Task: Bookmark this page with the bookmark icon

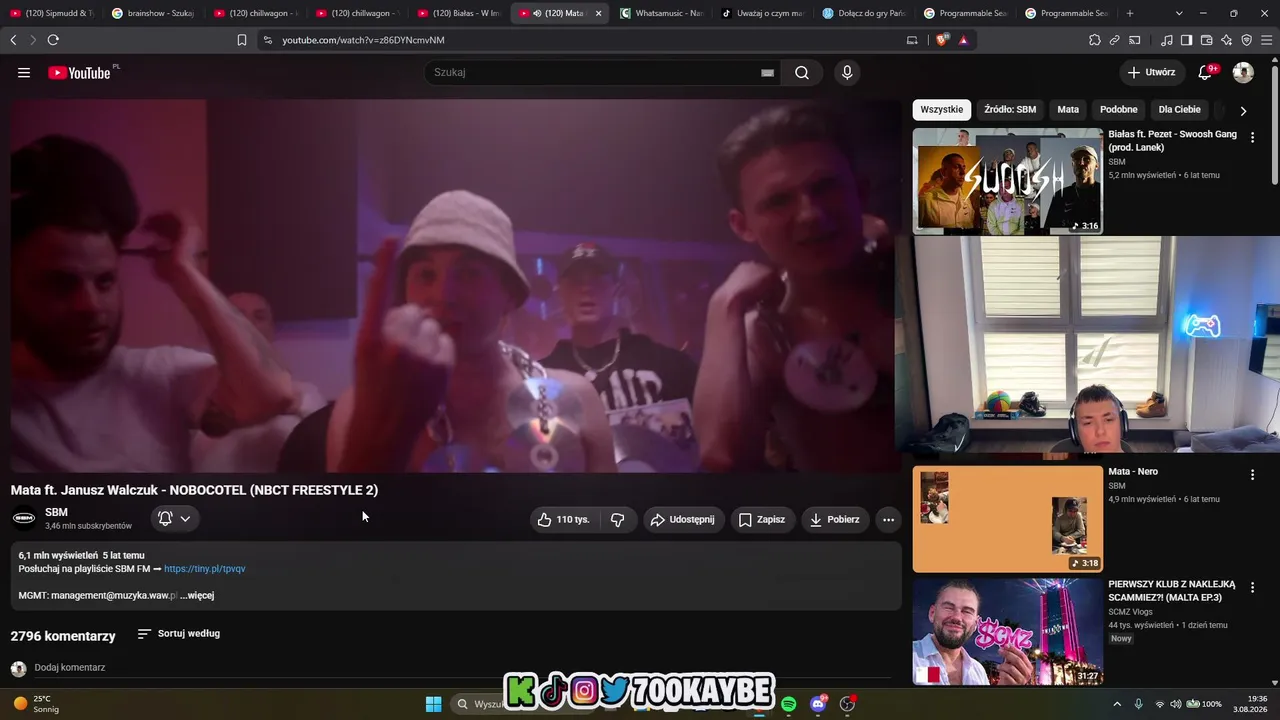Action: click(242, 40)
